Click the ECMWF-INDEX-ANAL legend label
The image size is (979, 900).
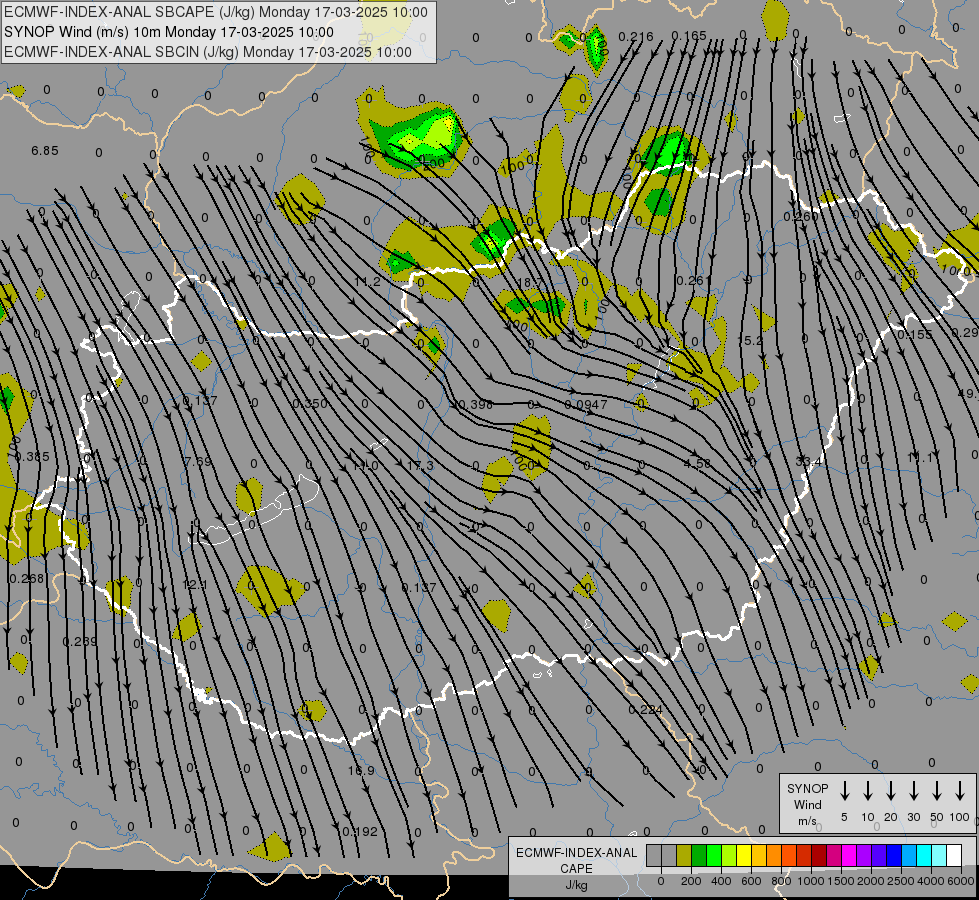click(x=576, y=853)
